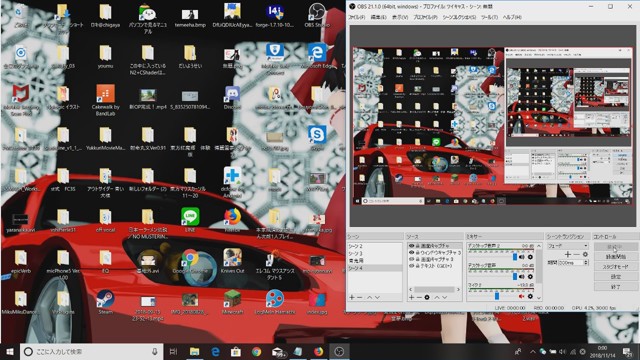Add a new scene with plus icon
The height and width of the screenshot is (360, 640).
[352, 298]
